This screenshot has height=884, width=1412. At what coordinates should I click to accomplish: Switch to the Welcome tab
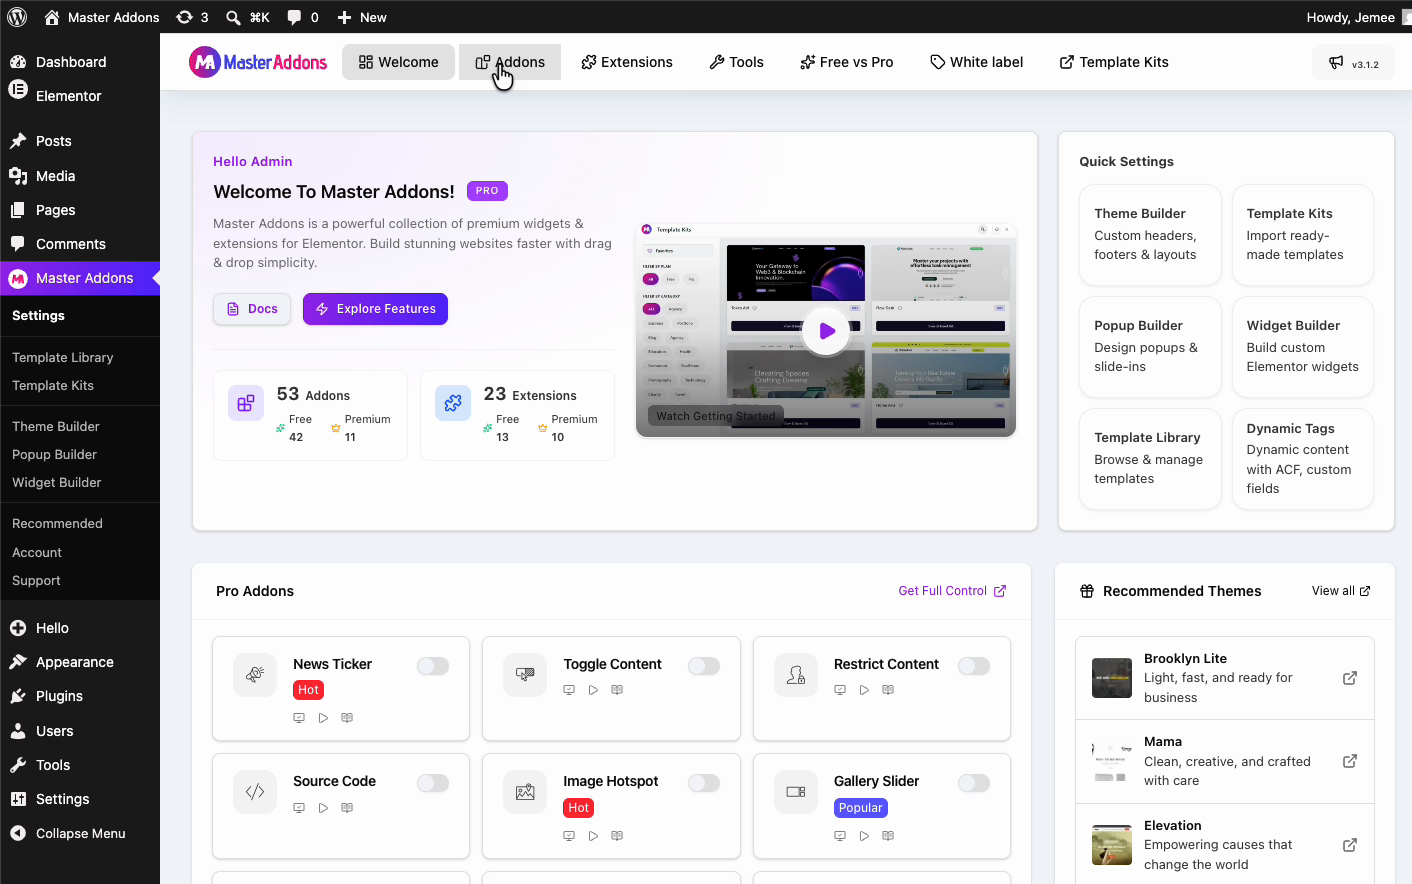click(x=398, y=62)
